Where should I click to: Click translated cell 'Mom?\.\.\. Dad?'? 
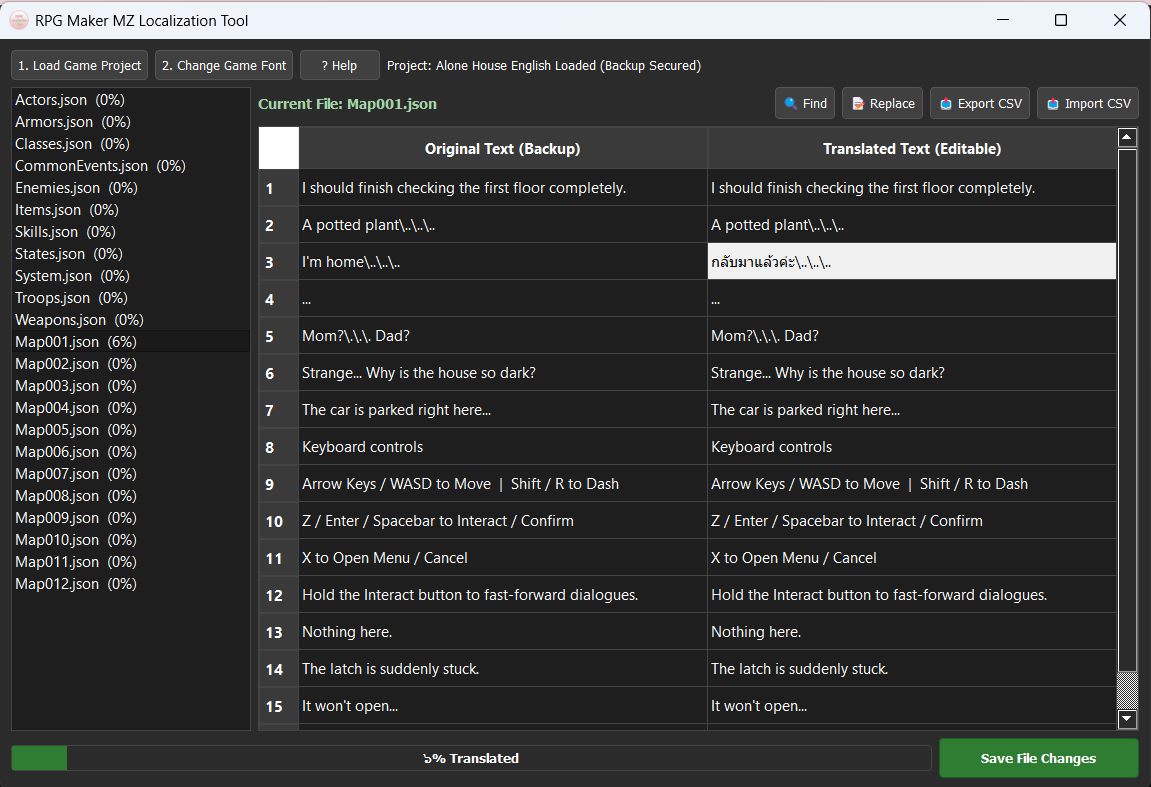912,336
